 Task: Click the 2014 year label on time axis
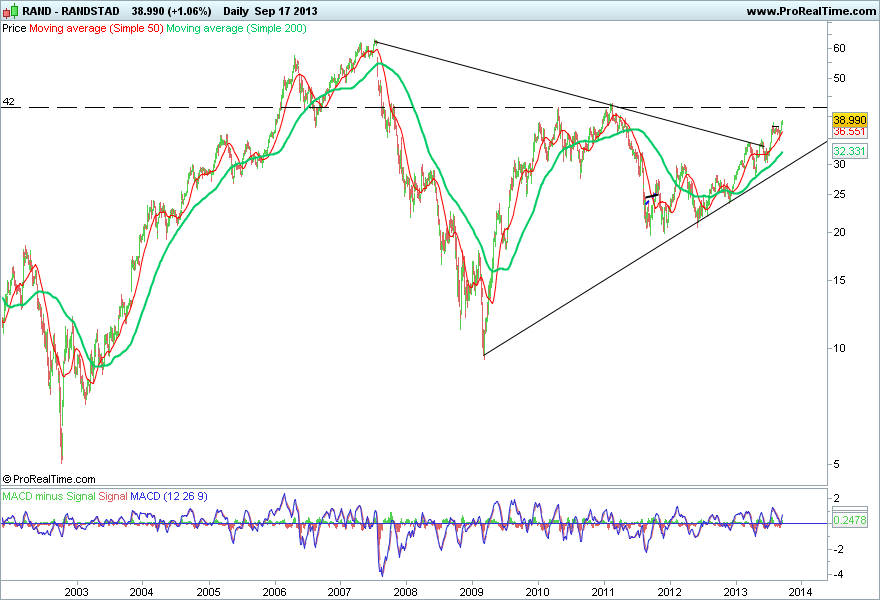801,592
